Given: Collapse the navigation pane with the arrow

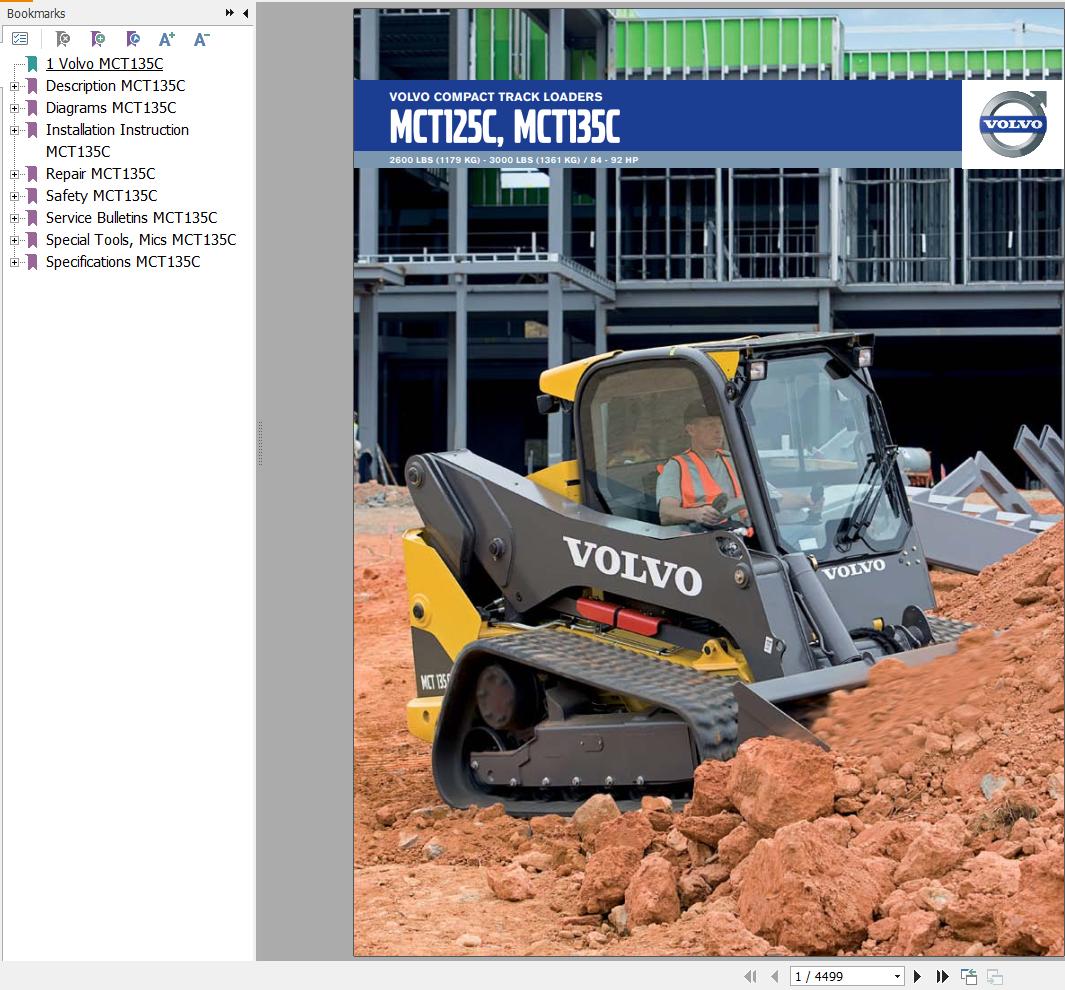Looking at the screenshot, I should pyautogui.click(x=245, y=14).
